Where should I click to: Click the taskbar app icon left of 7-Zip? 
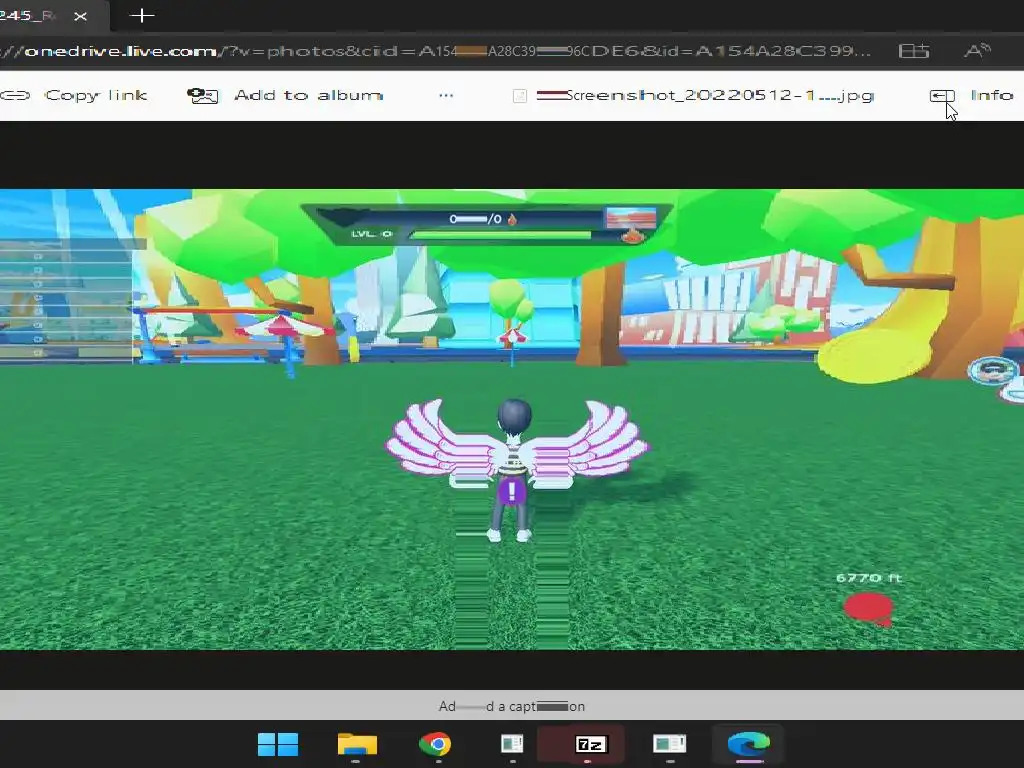[x=513, y=744]
